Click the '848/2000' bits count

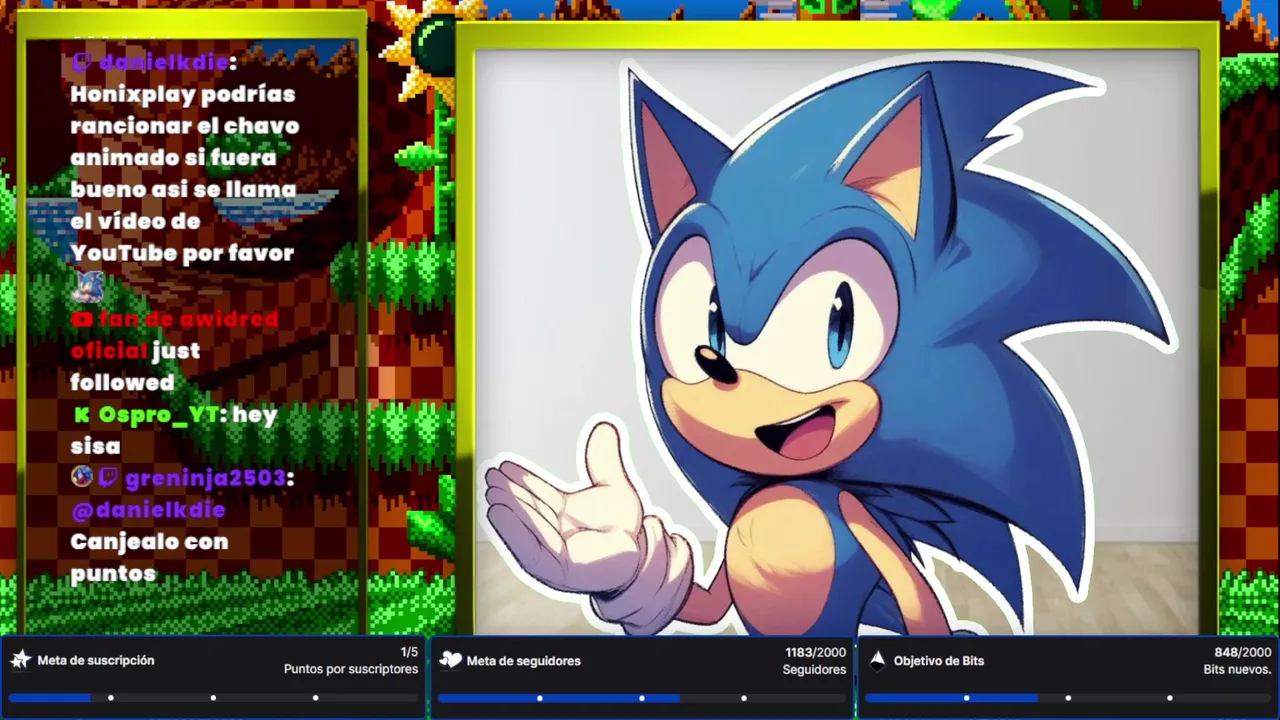1243,652
